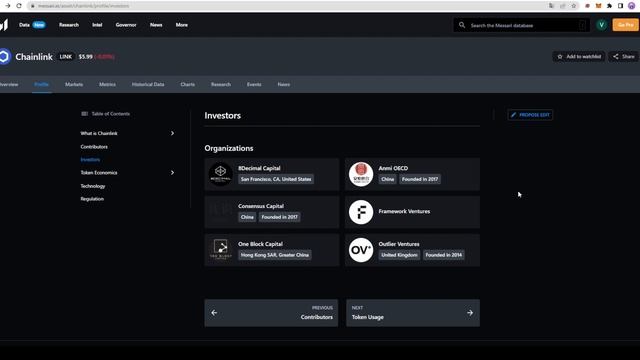Image resolution: width=640 pixels, height=360 pixels.
Task: Click the search magnifier icon
Action: point(462,25)
